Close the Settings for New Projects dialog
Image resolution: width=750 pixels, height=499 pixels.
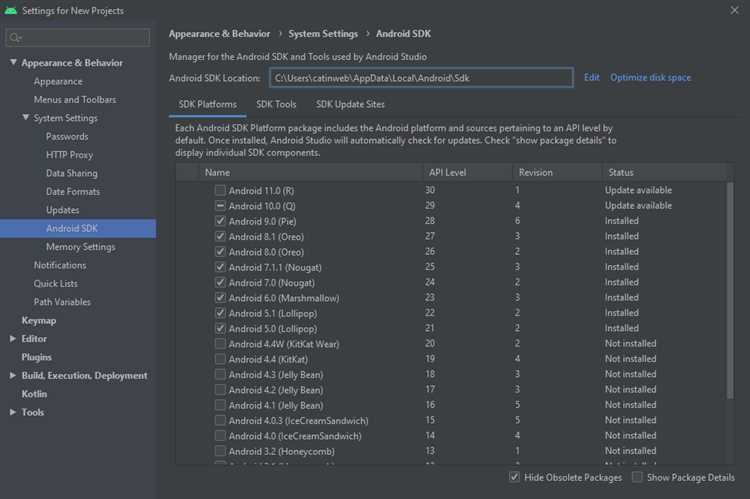(x=734, y=10)
